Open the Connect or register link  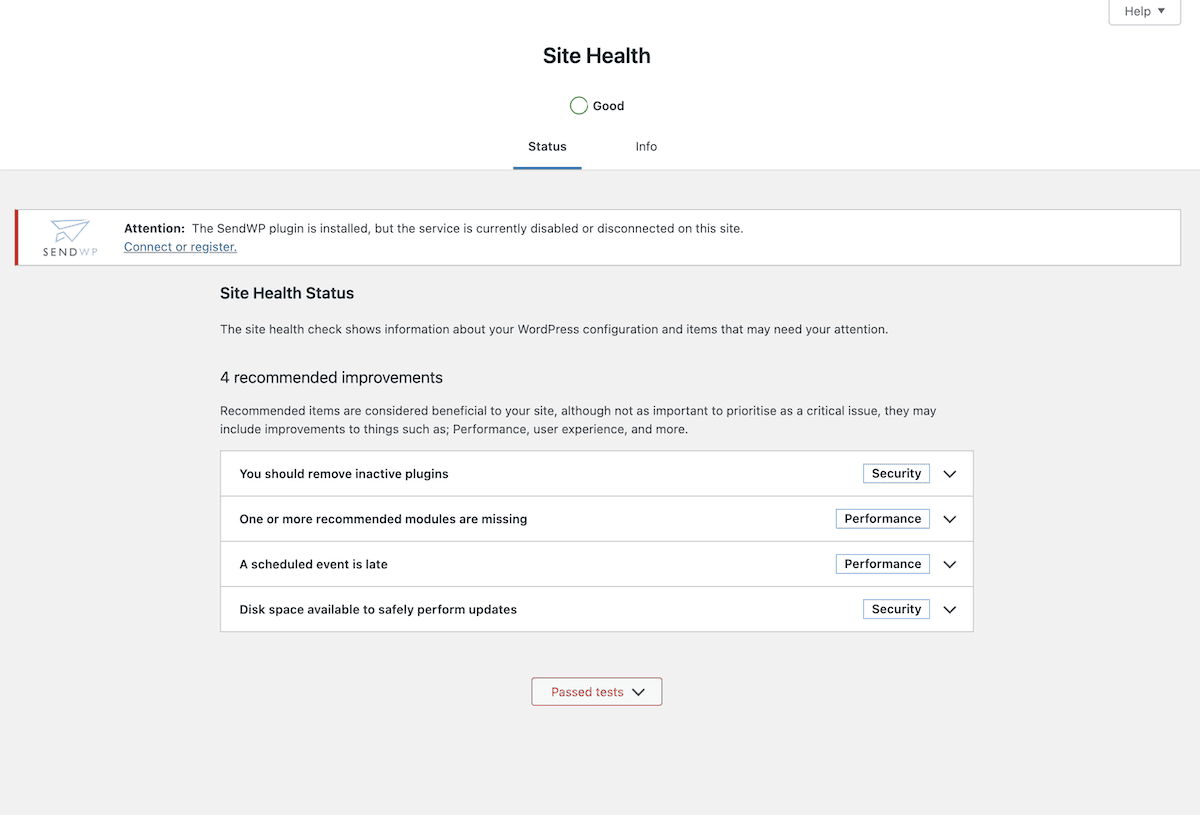(179, 246)
